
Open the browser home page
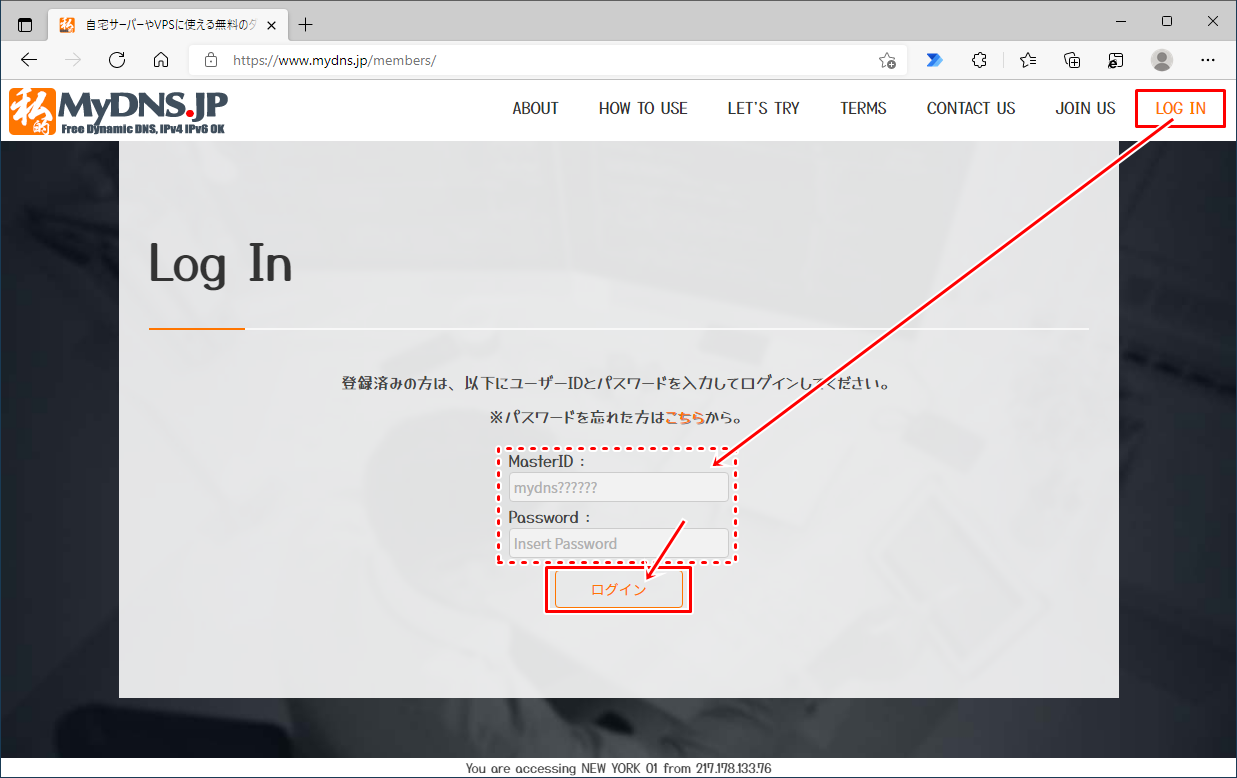pyautogui.click(x=162, y=60)
